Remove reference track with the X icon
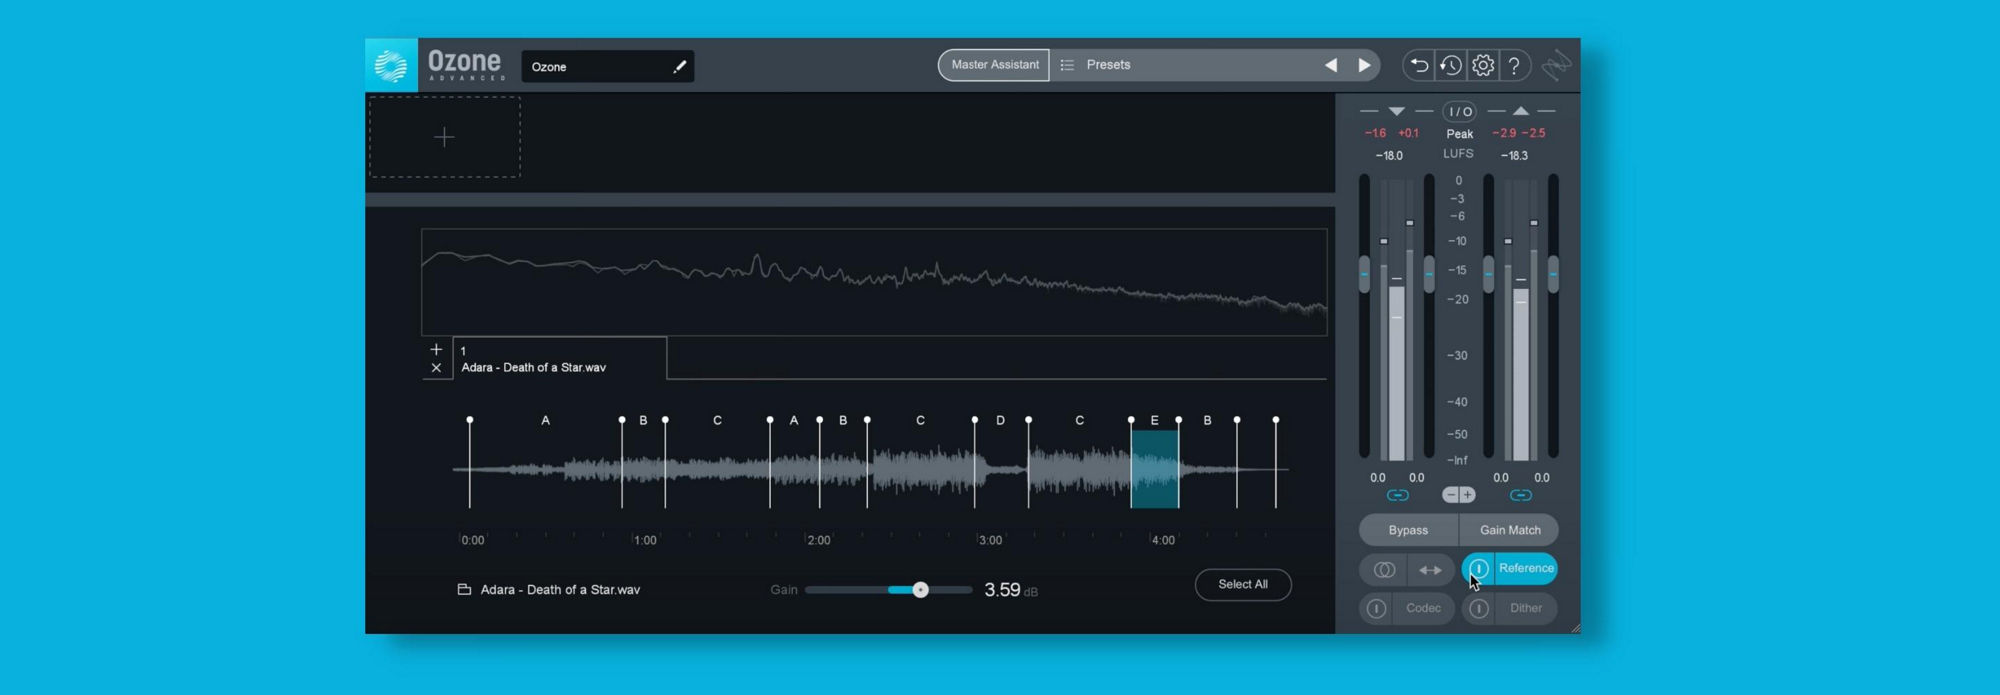Viewport: 2000px width, 695px height. point(436,368)
